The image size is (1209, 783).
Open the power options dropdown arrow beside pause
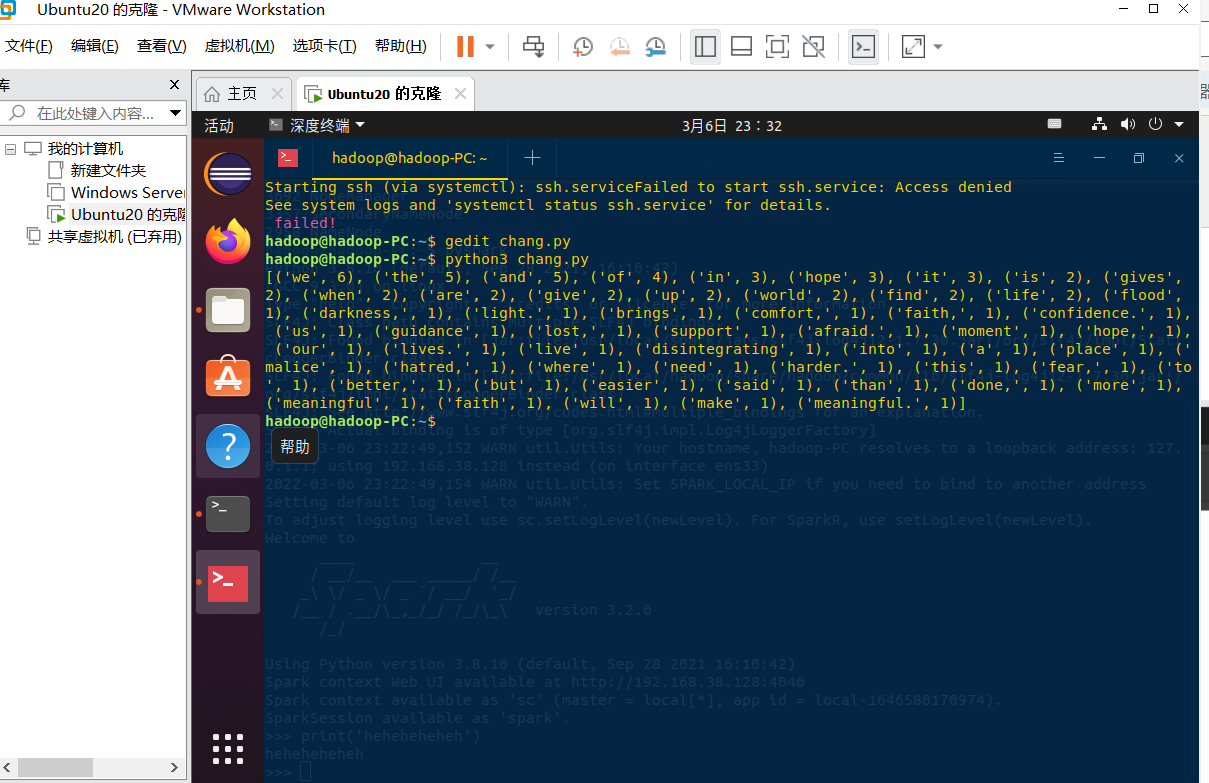[490, 46]
